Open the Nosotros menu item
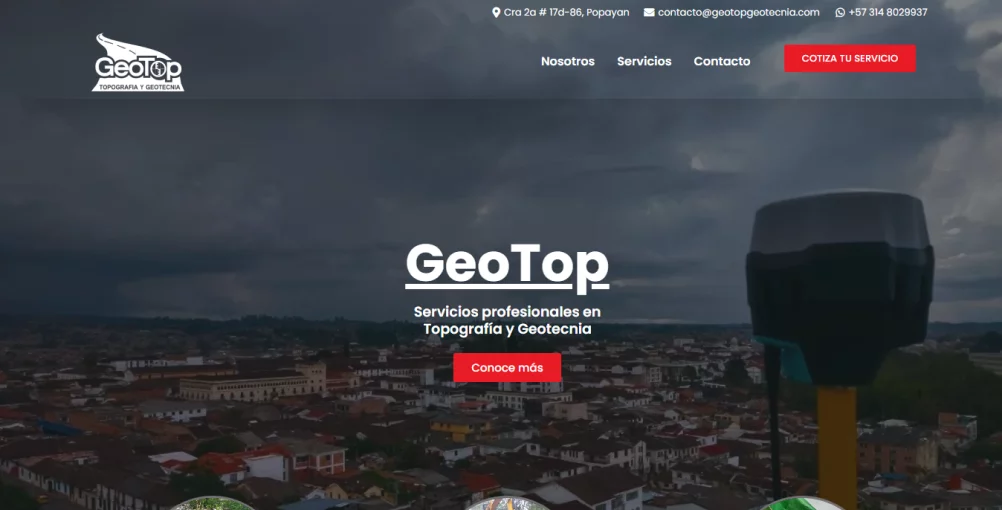 tap(567, 61)
